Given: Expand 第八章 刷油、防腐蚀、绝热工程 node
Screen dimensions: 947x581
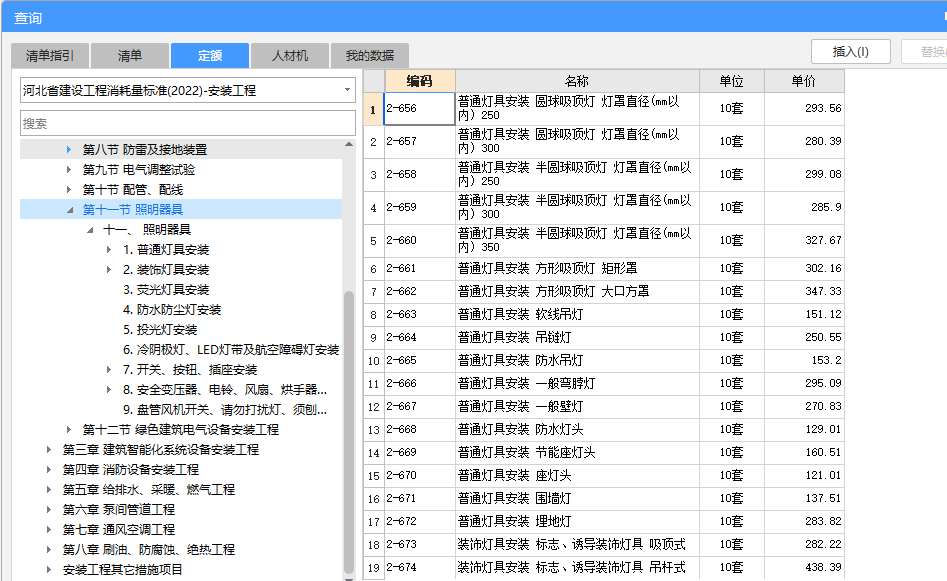Looking at the screenshot, I should 49,550.
